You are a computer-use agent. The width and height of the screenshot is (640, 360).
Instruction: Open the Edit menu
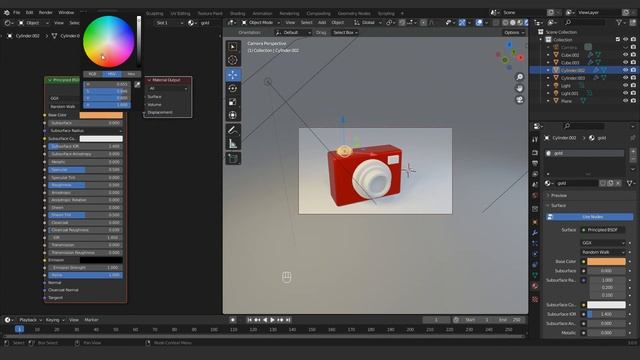click(29, 13)
